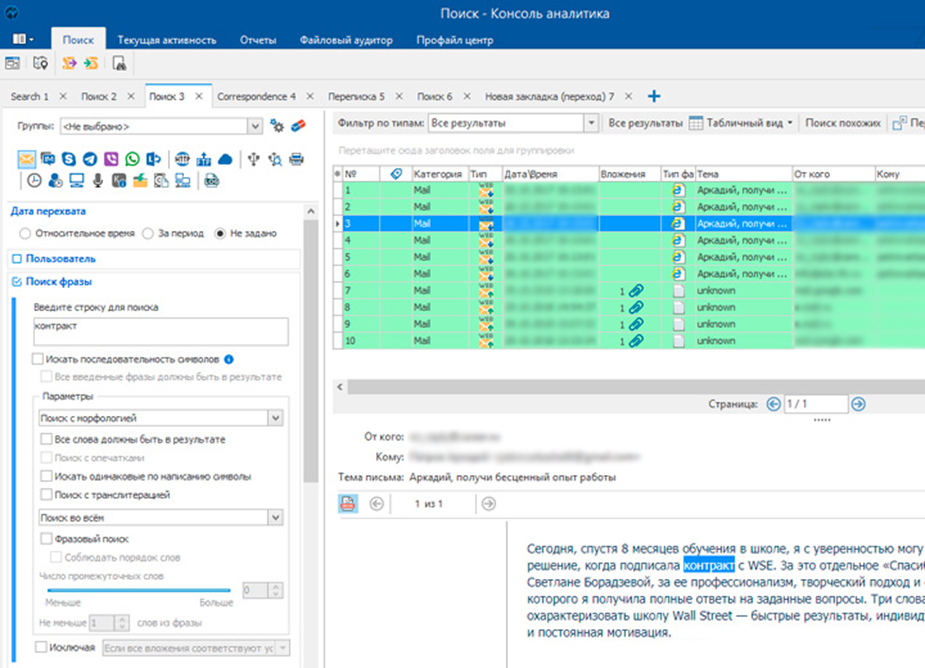Click the intermediate words count slider
The image size is (925, 668).
[x=139, y=590]
